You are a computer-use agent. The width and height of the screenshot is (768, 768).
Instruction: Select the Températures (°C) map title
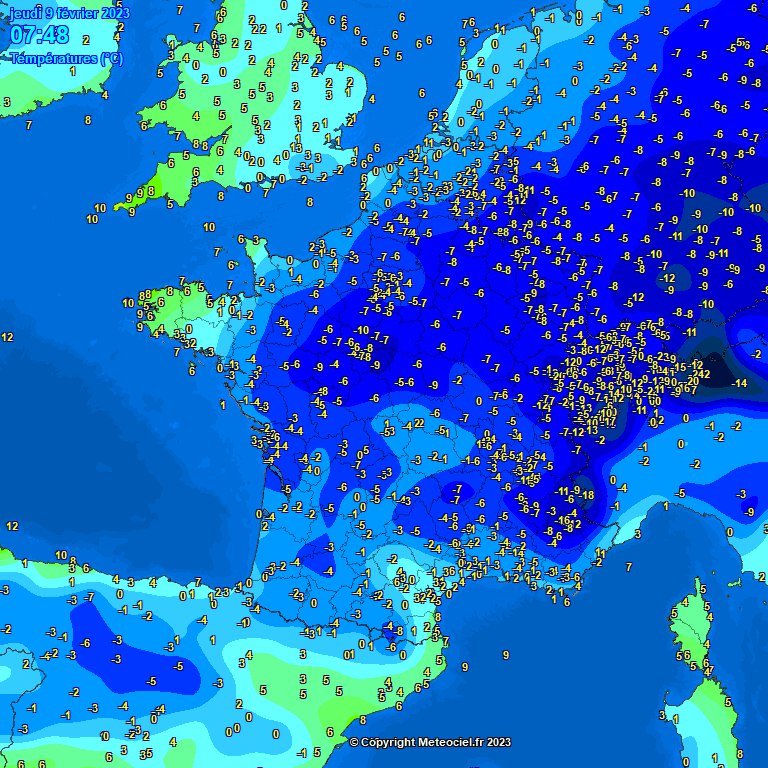tap(66, 58)
